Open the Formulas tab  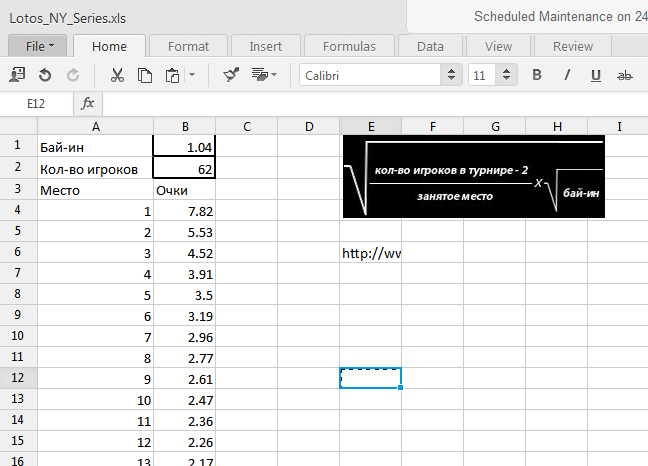(349, 46)
